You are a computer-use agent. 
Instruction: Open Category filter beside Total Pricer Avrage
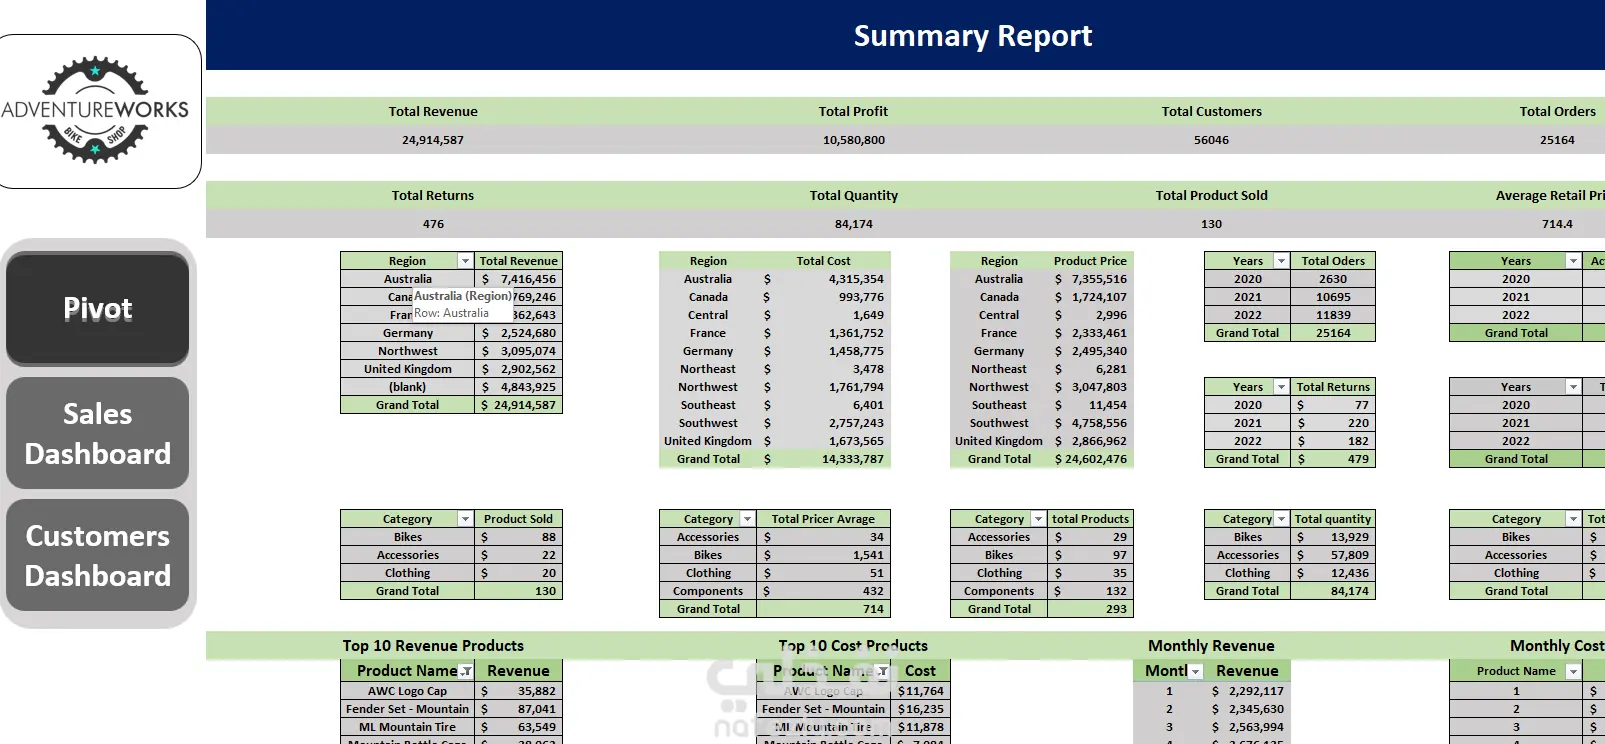tap(747, 519)
